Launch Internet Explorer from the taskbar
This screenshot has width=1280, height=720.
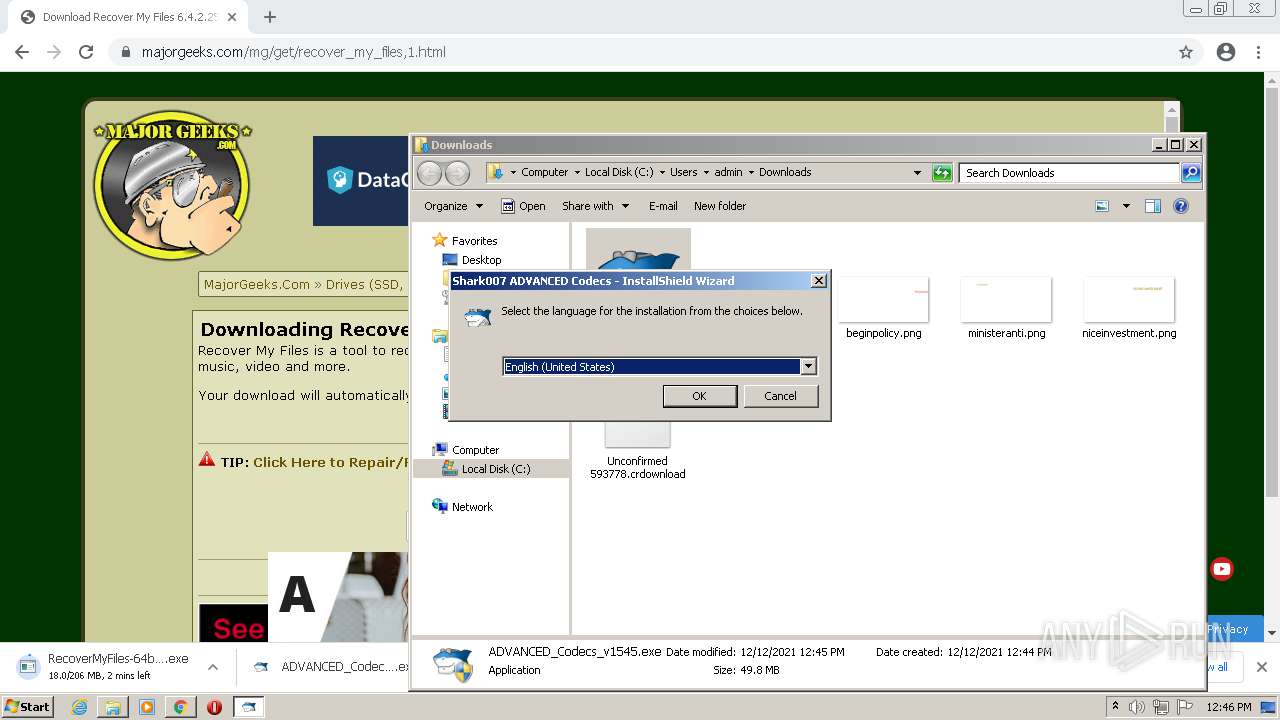coord(80,707)
